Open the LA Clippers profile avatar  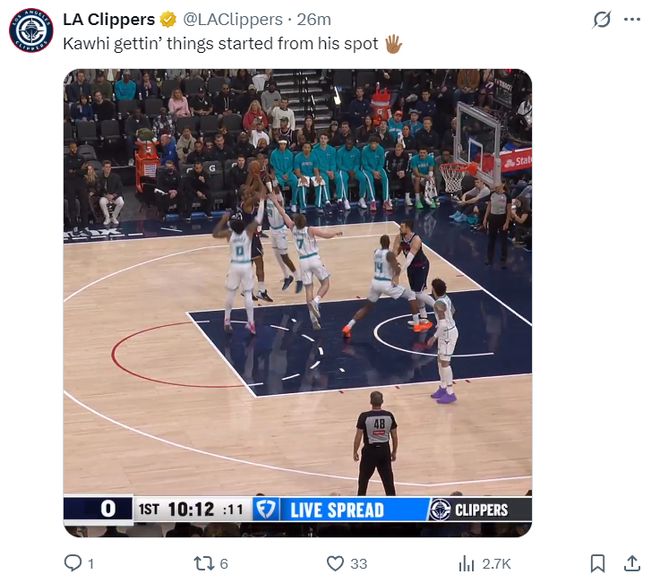[x=31, y=31]
